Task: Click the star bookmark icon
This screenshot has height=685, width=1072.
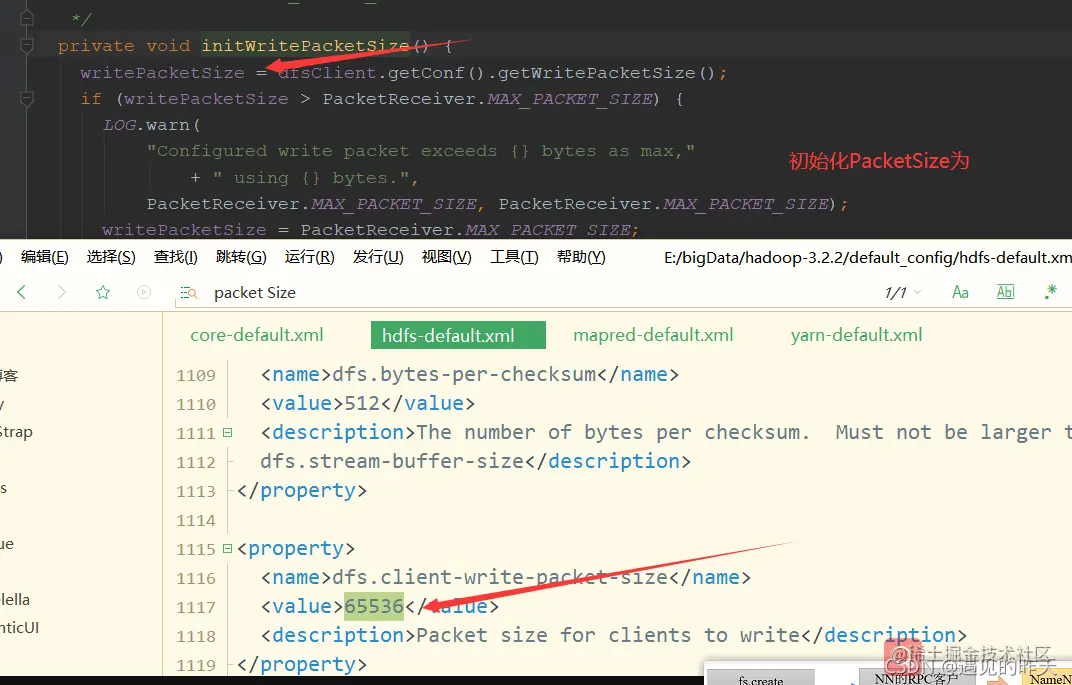Action: pyautogui.click(x=103, y=293)
